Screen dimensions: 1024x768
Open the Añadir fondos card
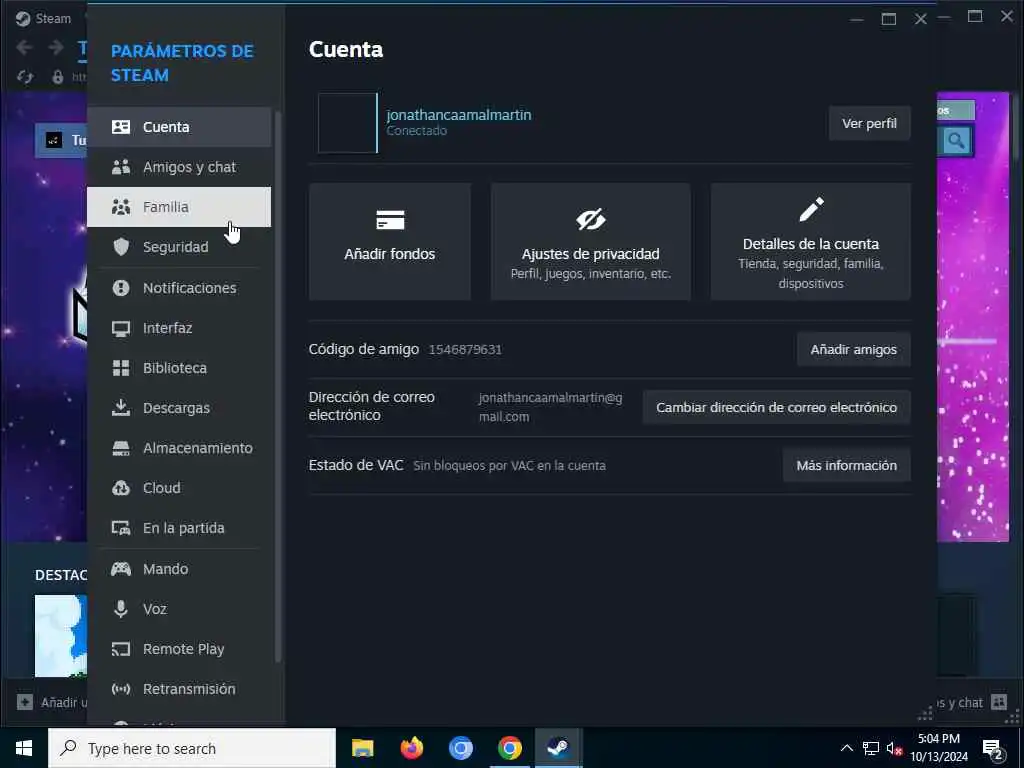[x=390, y=242]
